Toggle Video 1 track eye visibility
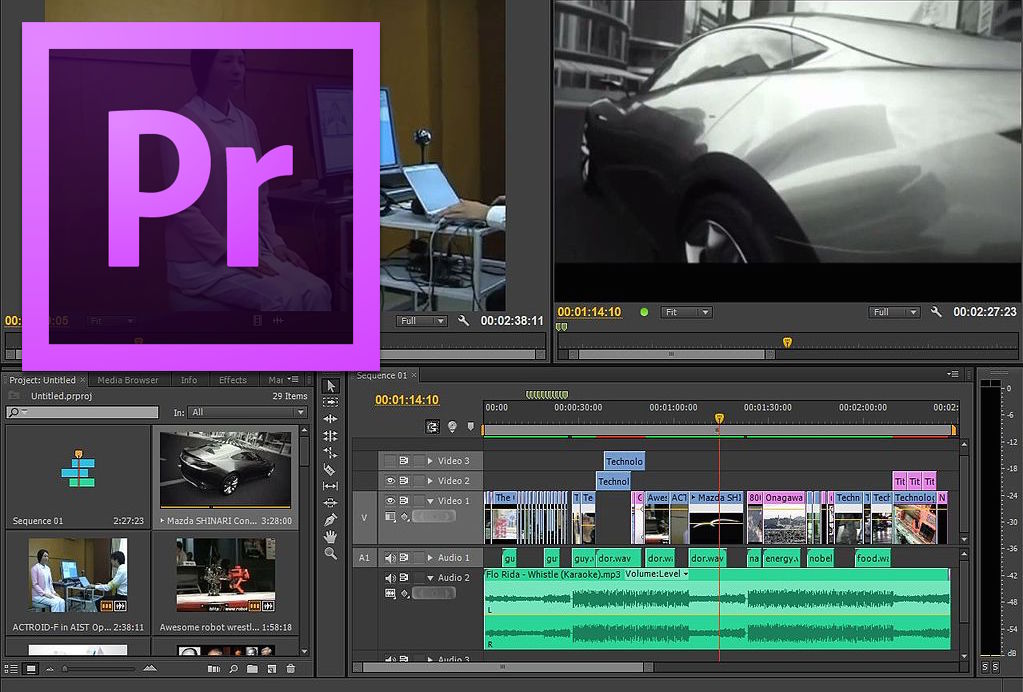The width and height of the screenshot is (1023, 692). click(390, 500)
